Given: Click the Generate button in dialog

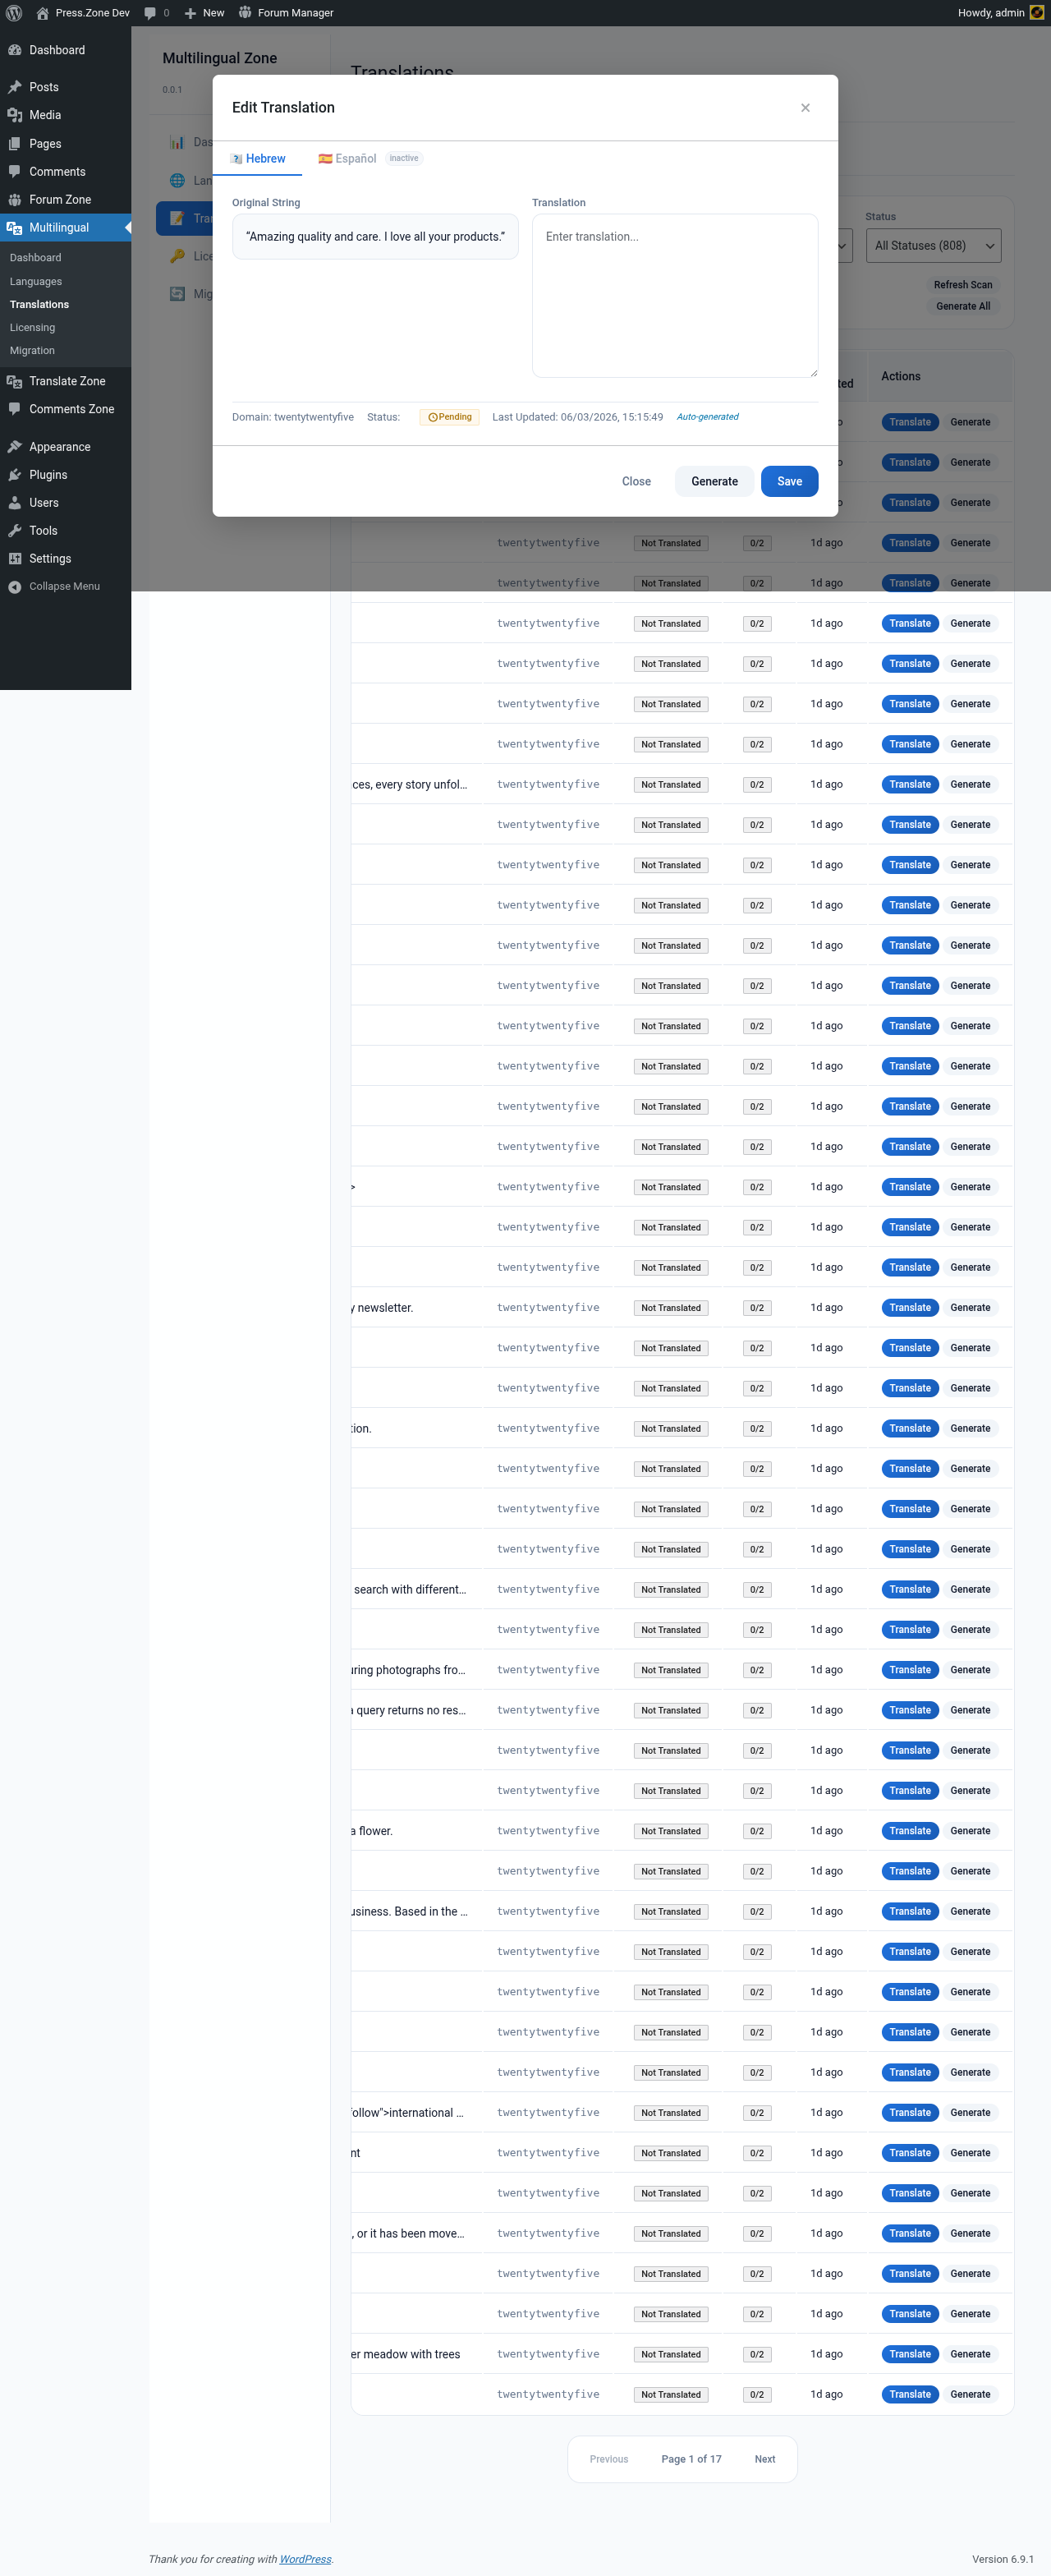Looking at the screenshot, I should pyautogui.click(x=714, y=481).
